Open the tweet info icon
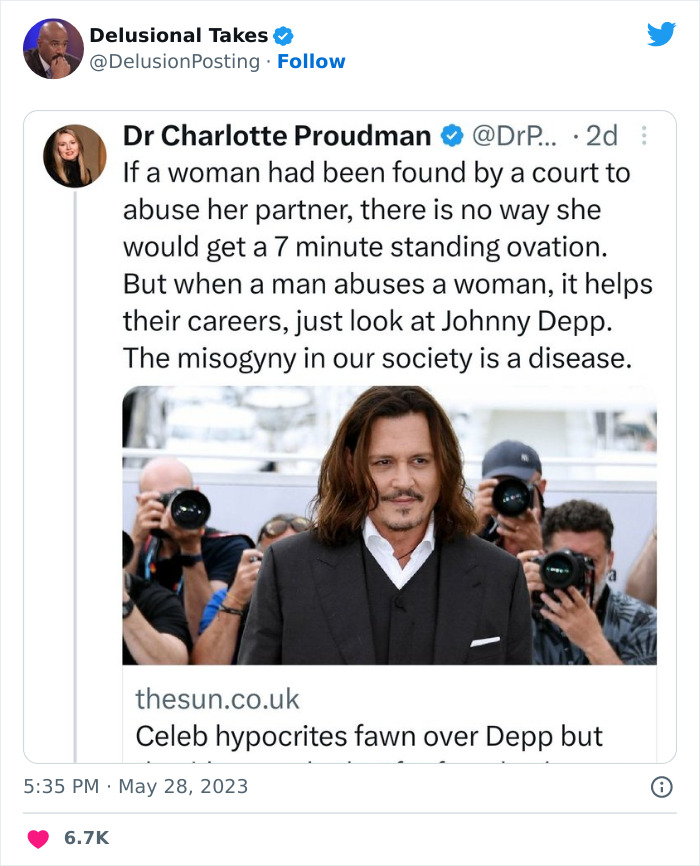This screenshot has height=866, width=700. coord(661,787)
